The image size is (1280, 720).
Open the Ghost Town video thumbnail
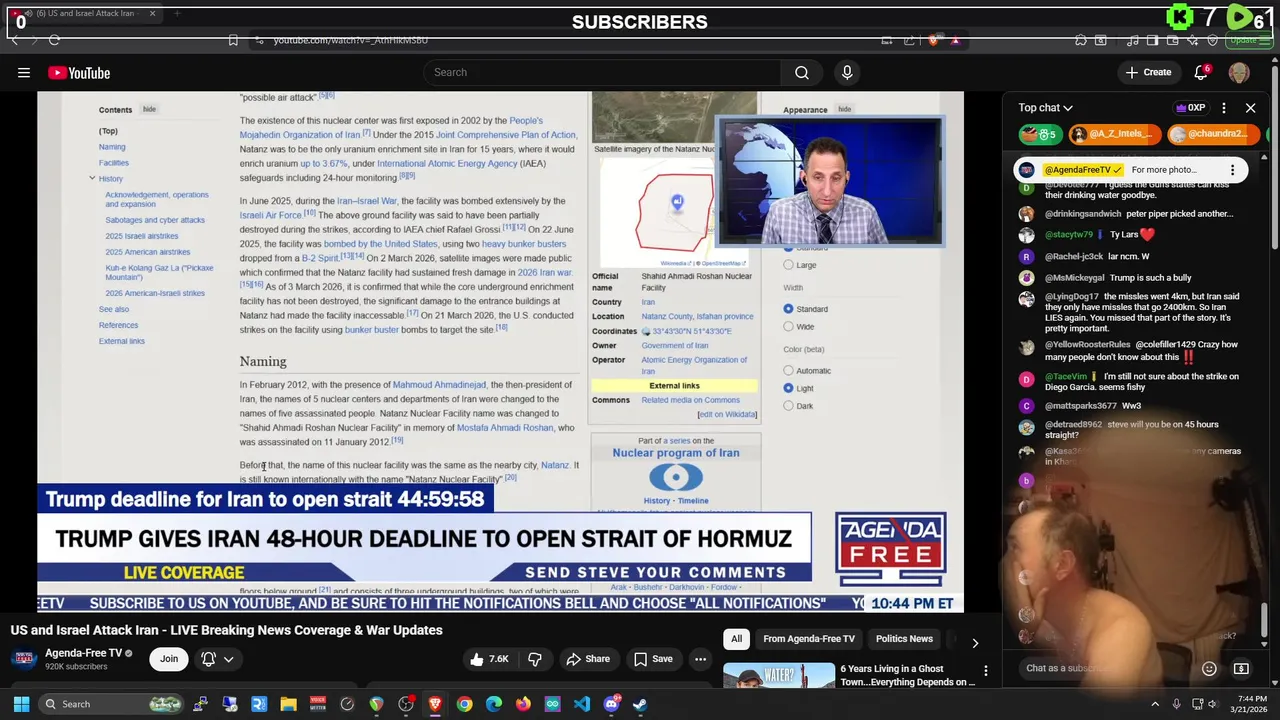pos(779,676)
